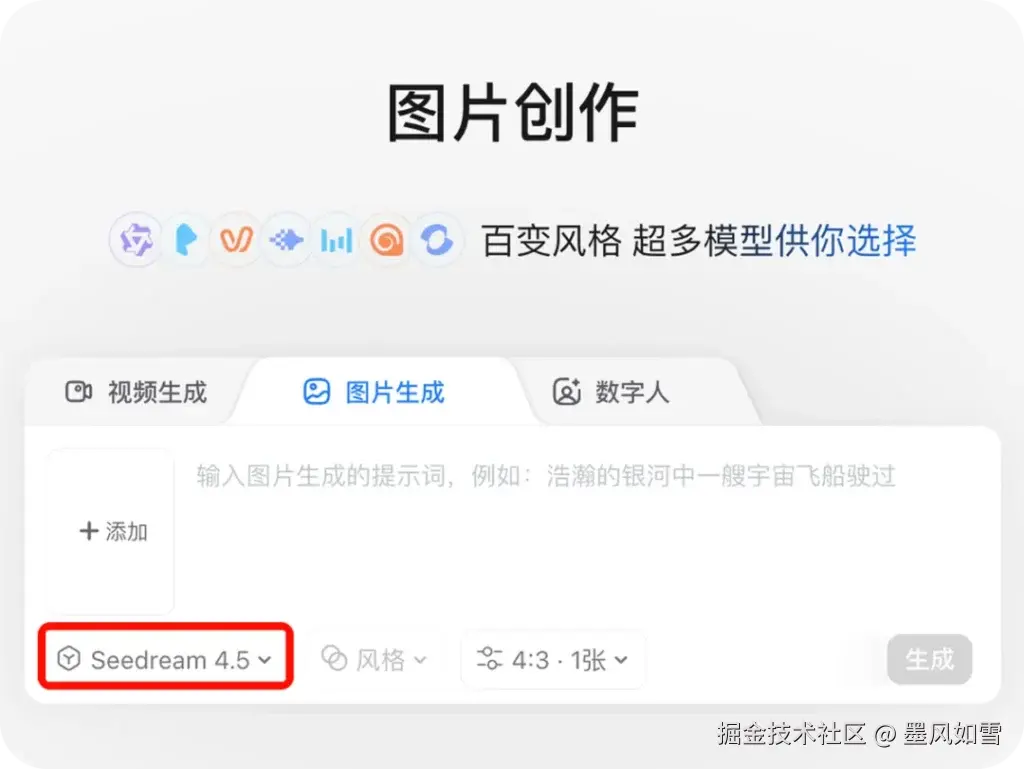Click the portrait icon on 数字人
Image resolution: width=1024 pixels, height=769 pixels.
pos(567,392)
